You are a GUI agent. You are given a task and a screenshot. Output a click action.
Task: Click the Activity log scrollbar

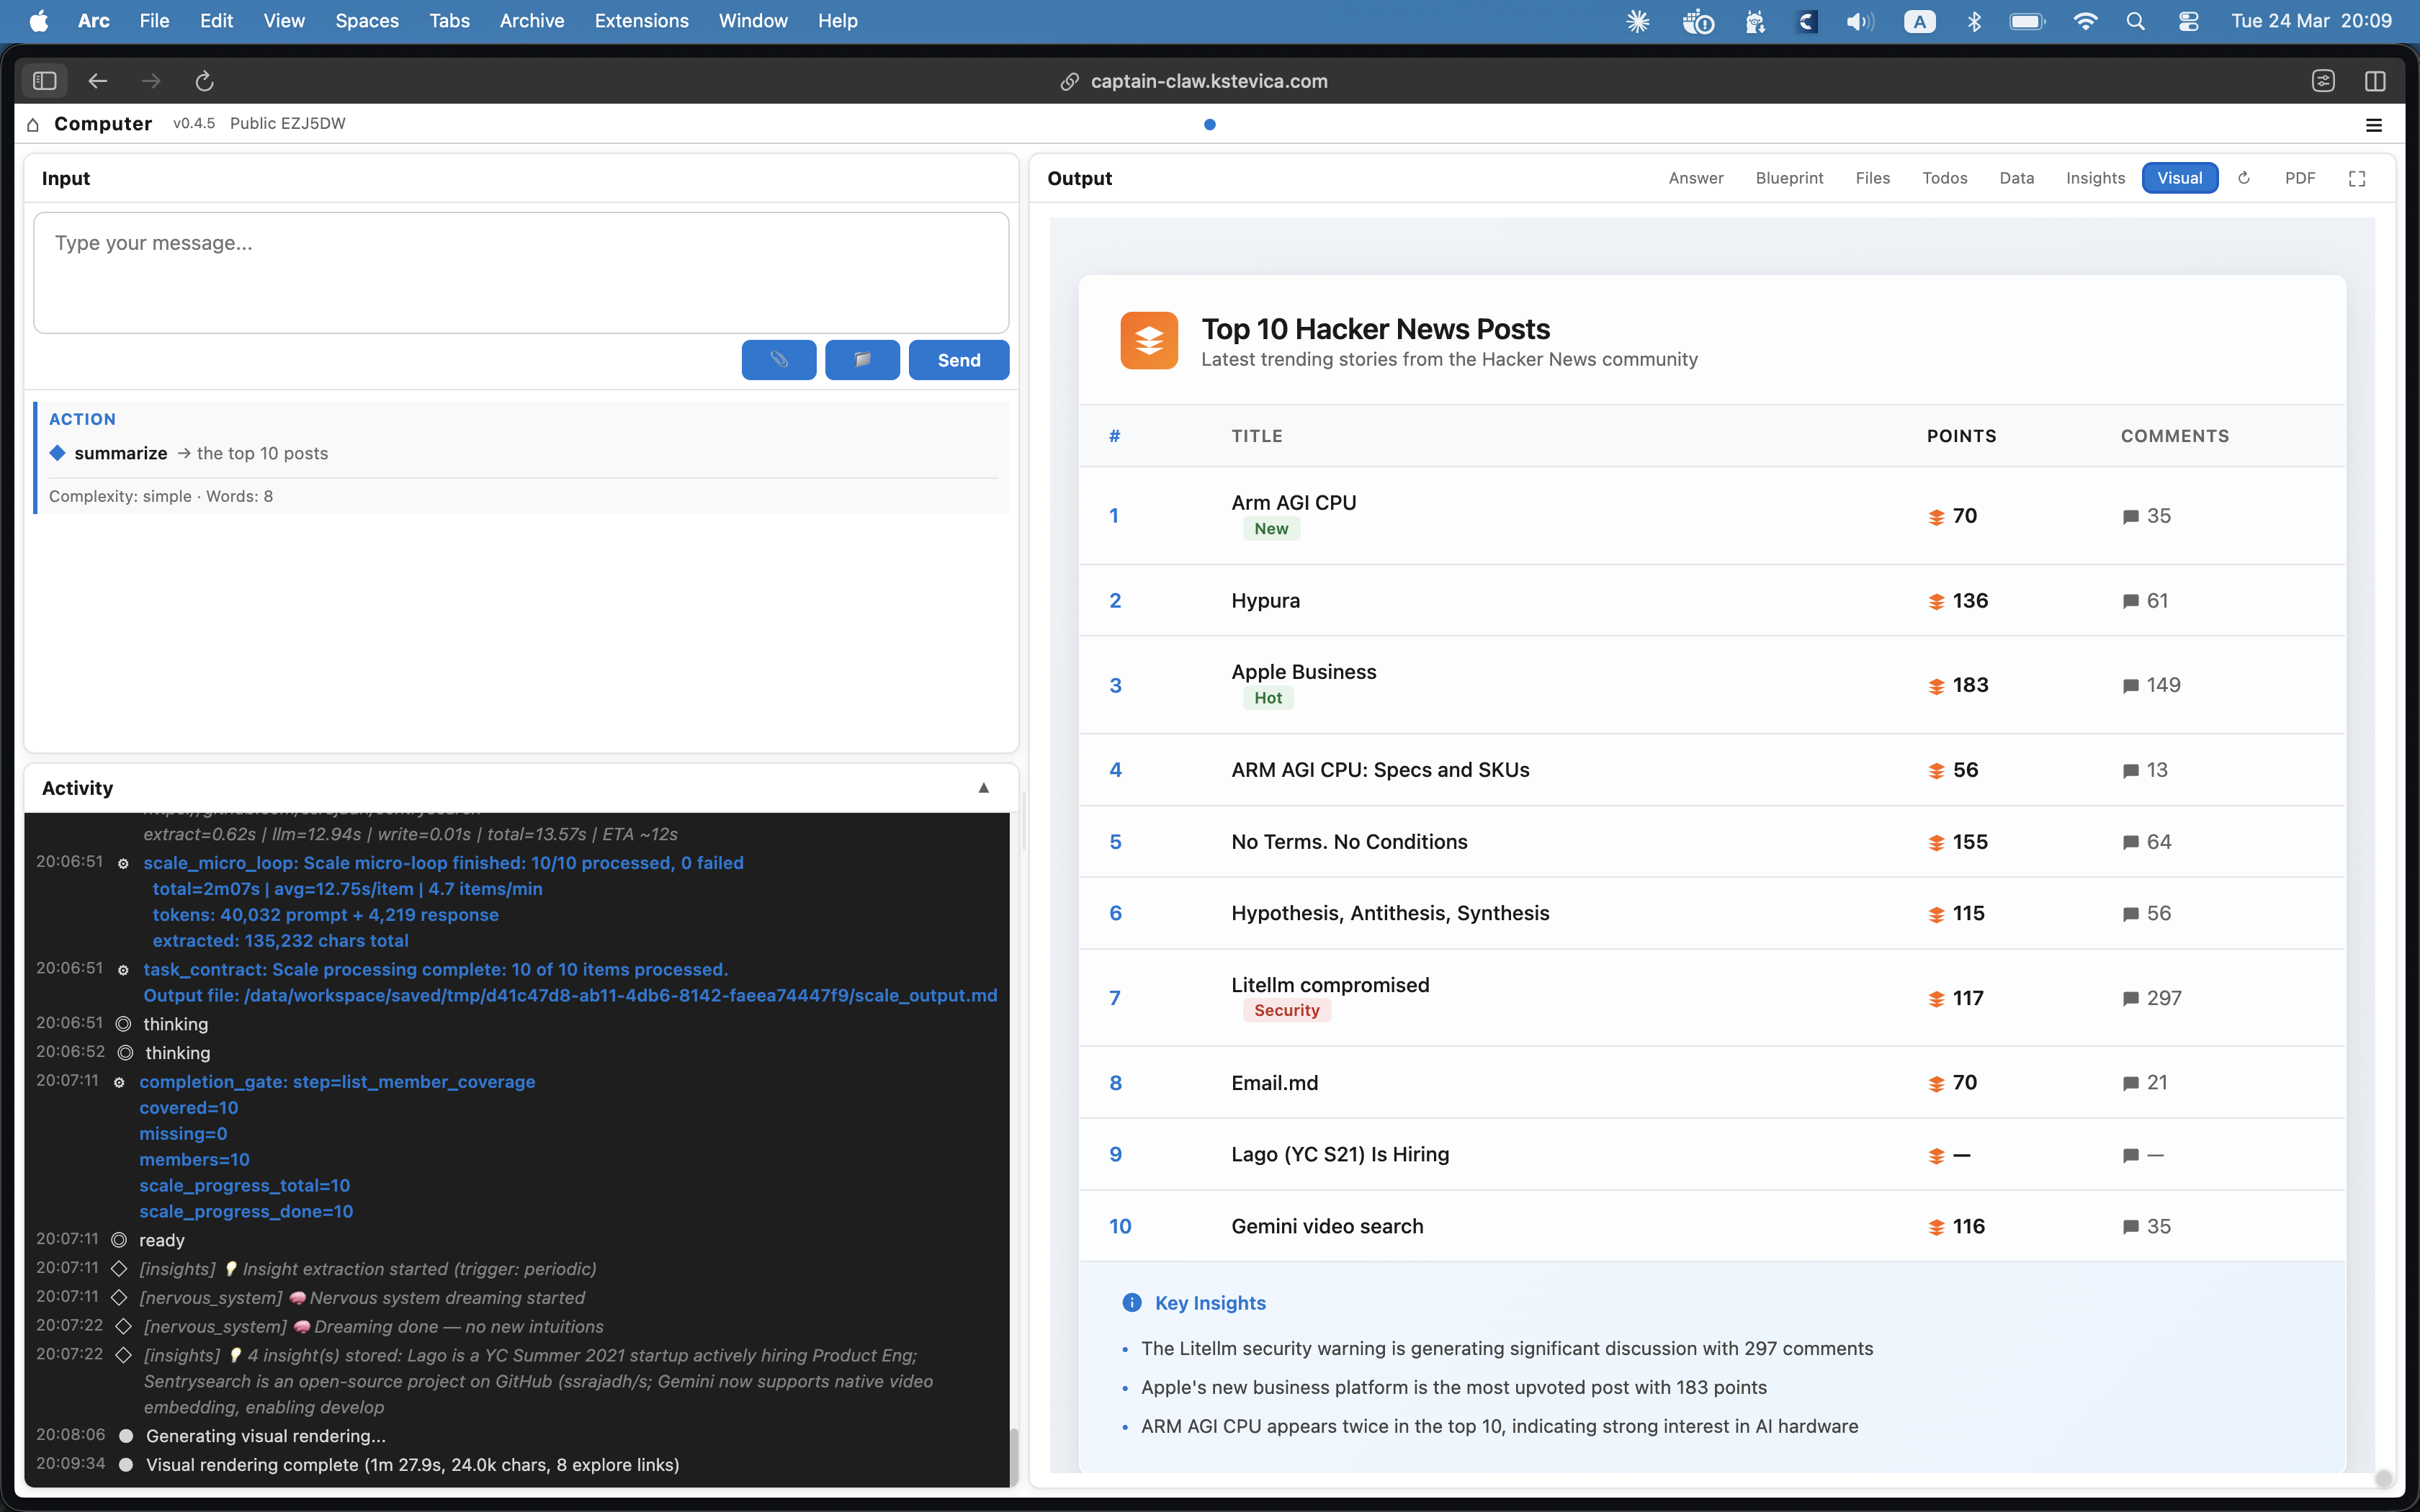coord(1013,1457)
